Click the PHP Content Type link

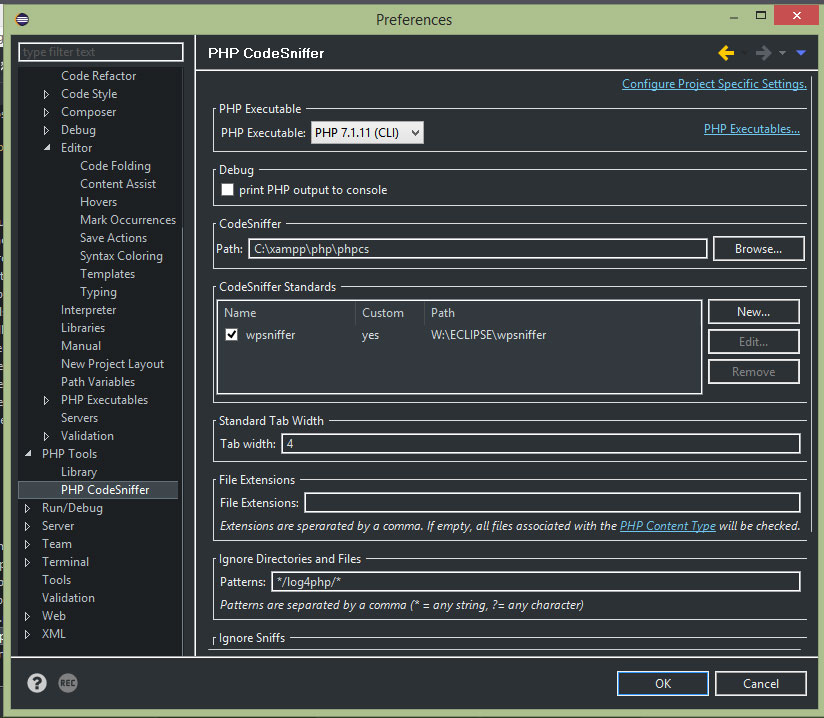[x=667, y=526]
